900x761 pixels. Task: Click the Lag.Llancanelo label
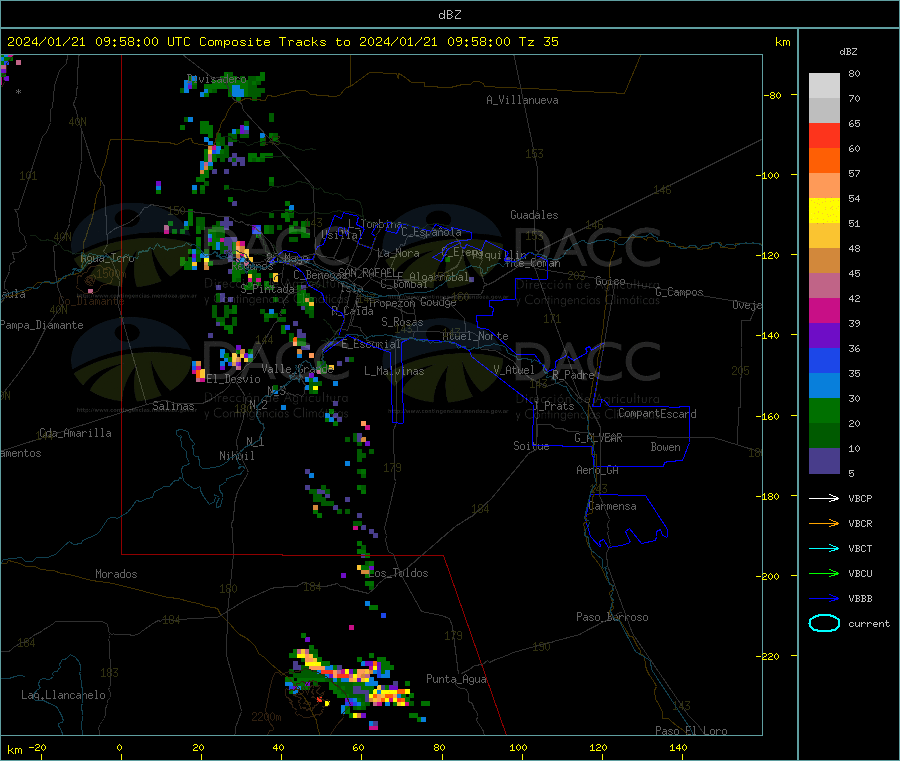(63, 695)
